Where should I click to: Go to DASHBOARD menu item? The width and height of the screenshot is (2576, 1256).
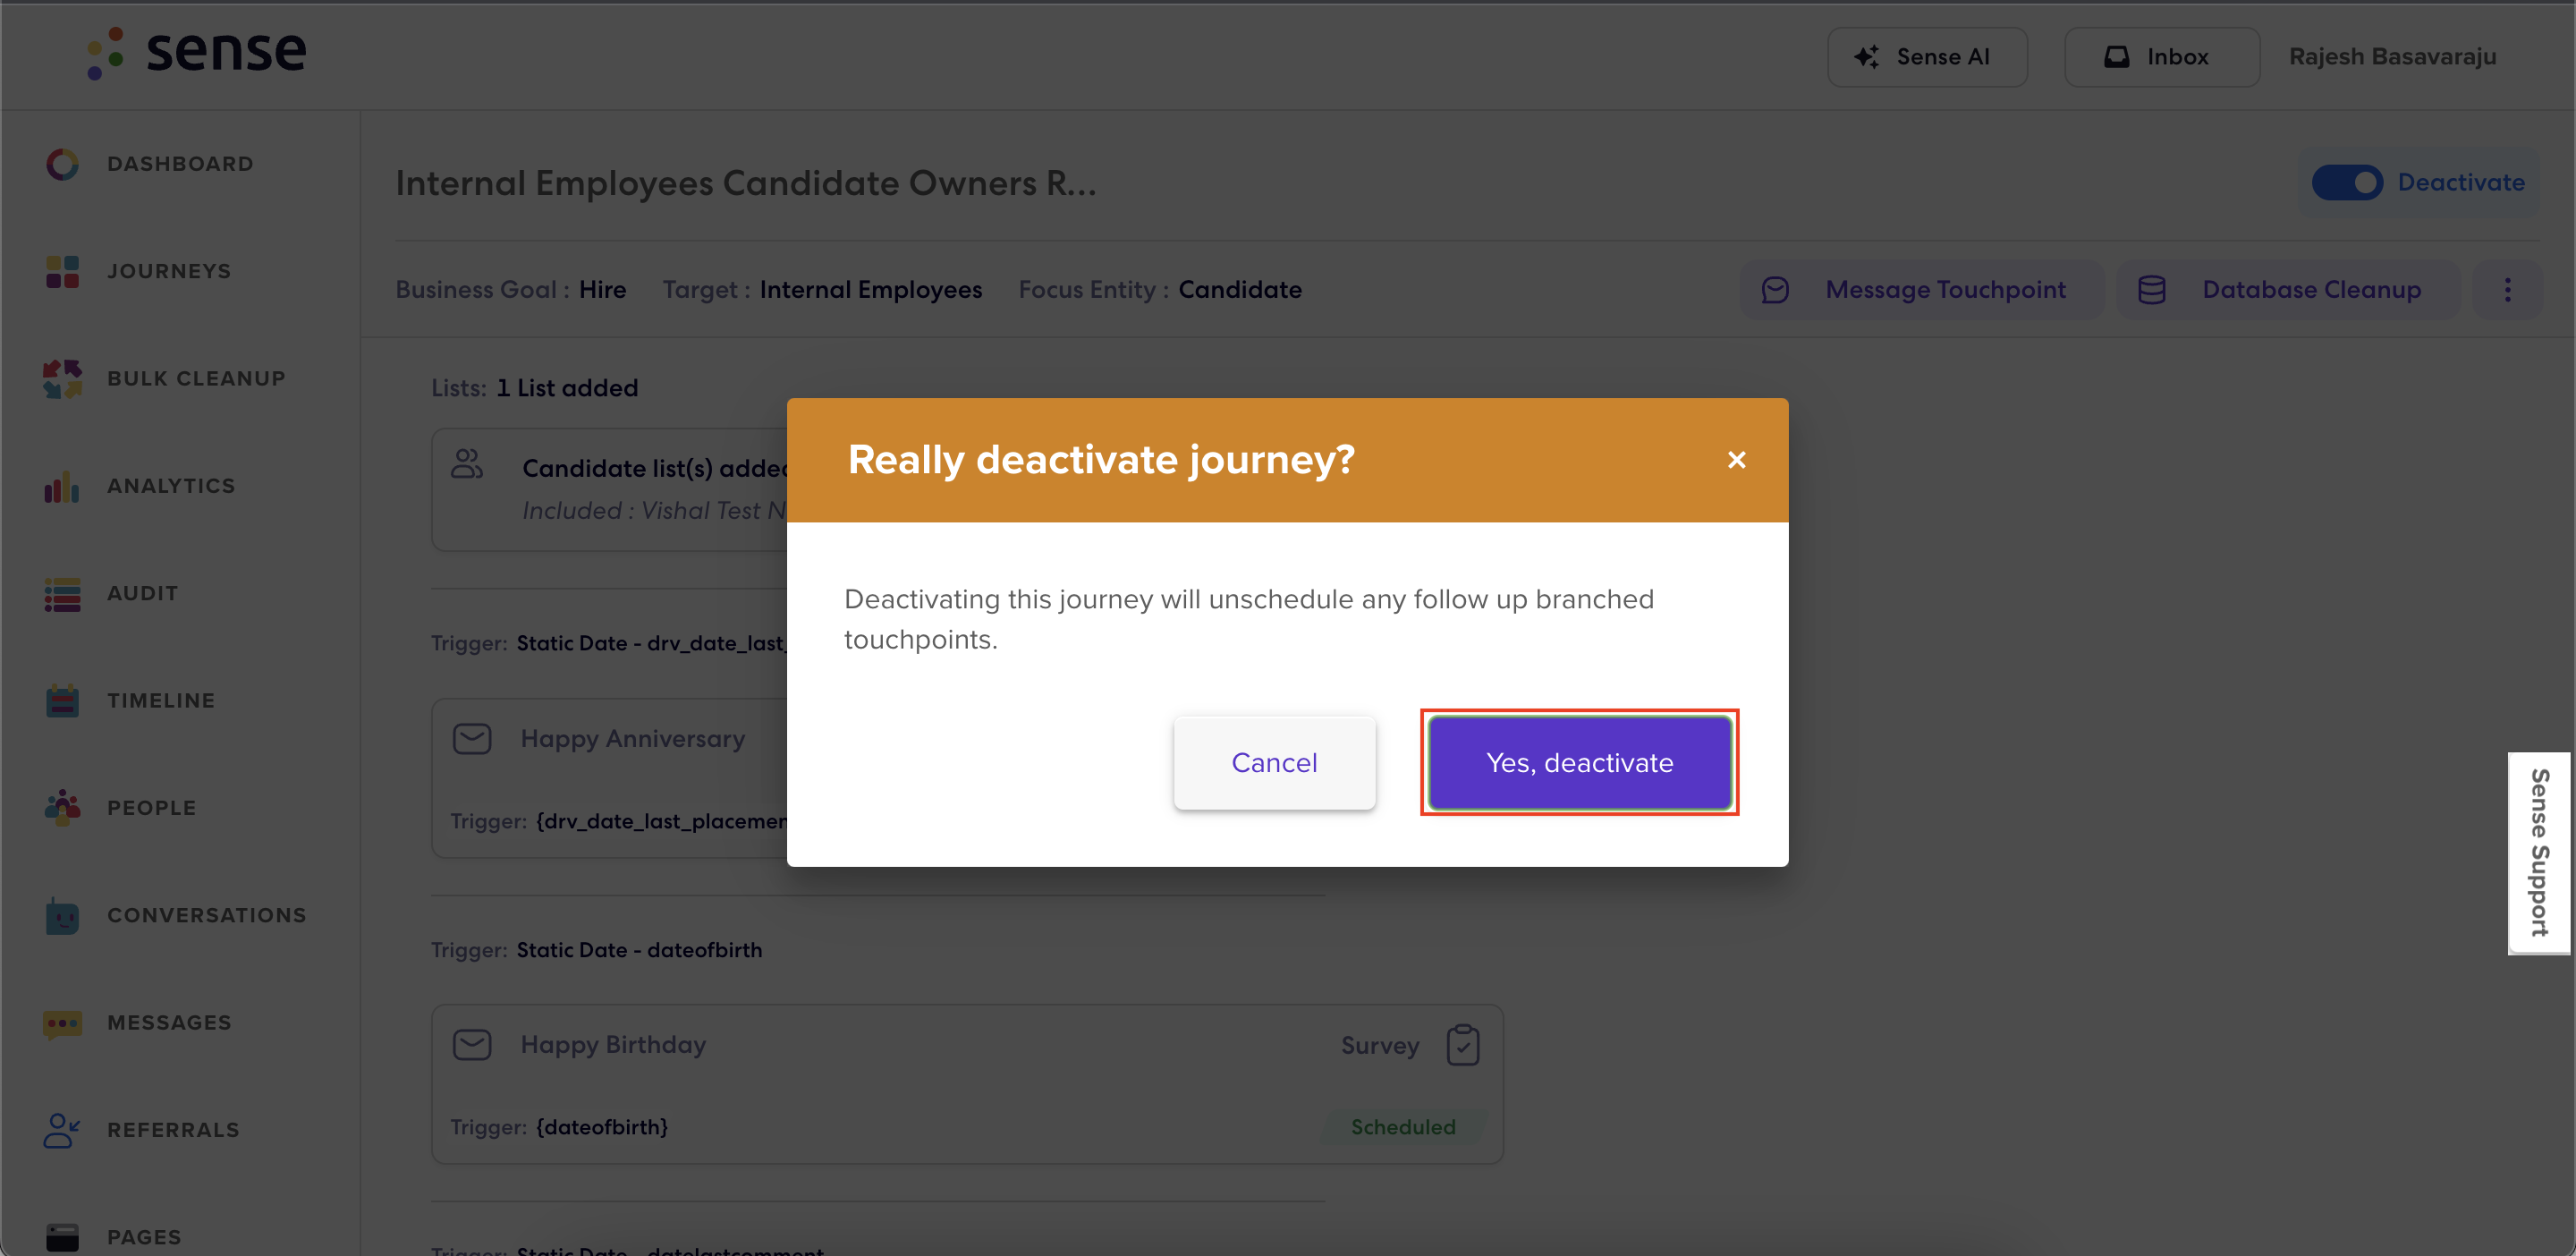click(180, 164)
